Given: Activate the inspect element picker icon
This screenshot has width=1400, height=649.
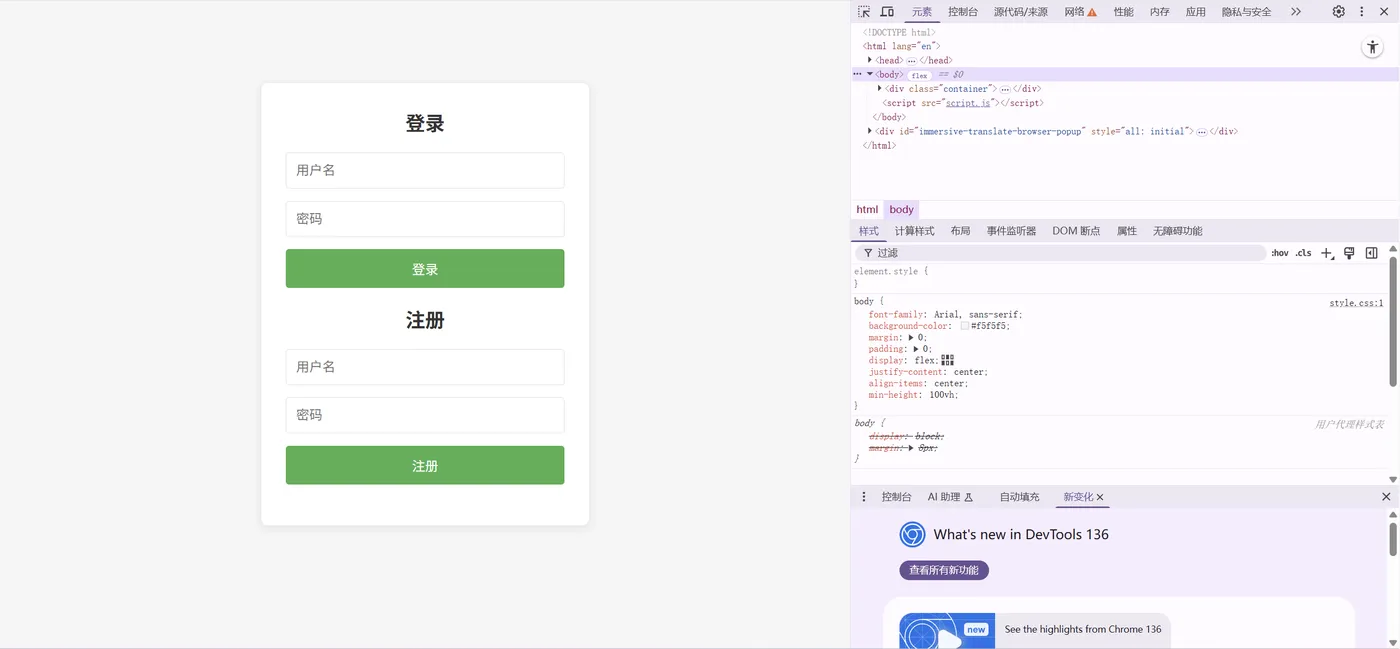Looking at the screenshot, I should click(864, 12).
